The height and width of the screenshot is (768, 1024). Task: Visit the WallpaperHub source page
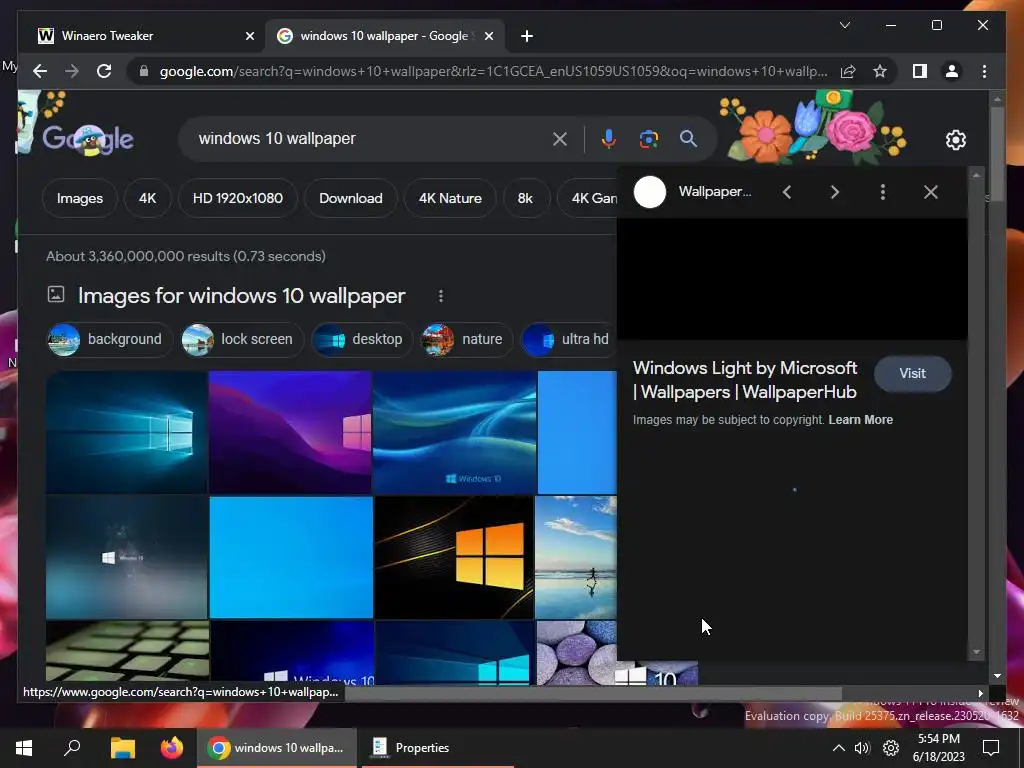point(912,374)
